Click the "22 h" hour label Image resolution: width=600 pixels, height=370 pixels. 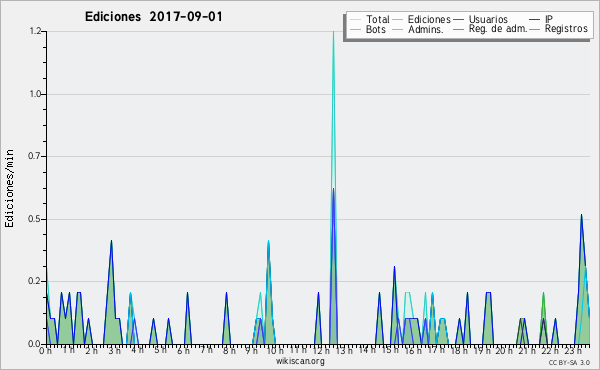550,350
